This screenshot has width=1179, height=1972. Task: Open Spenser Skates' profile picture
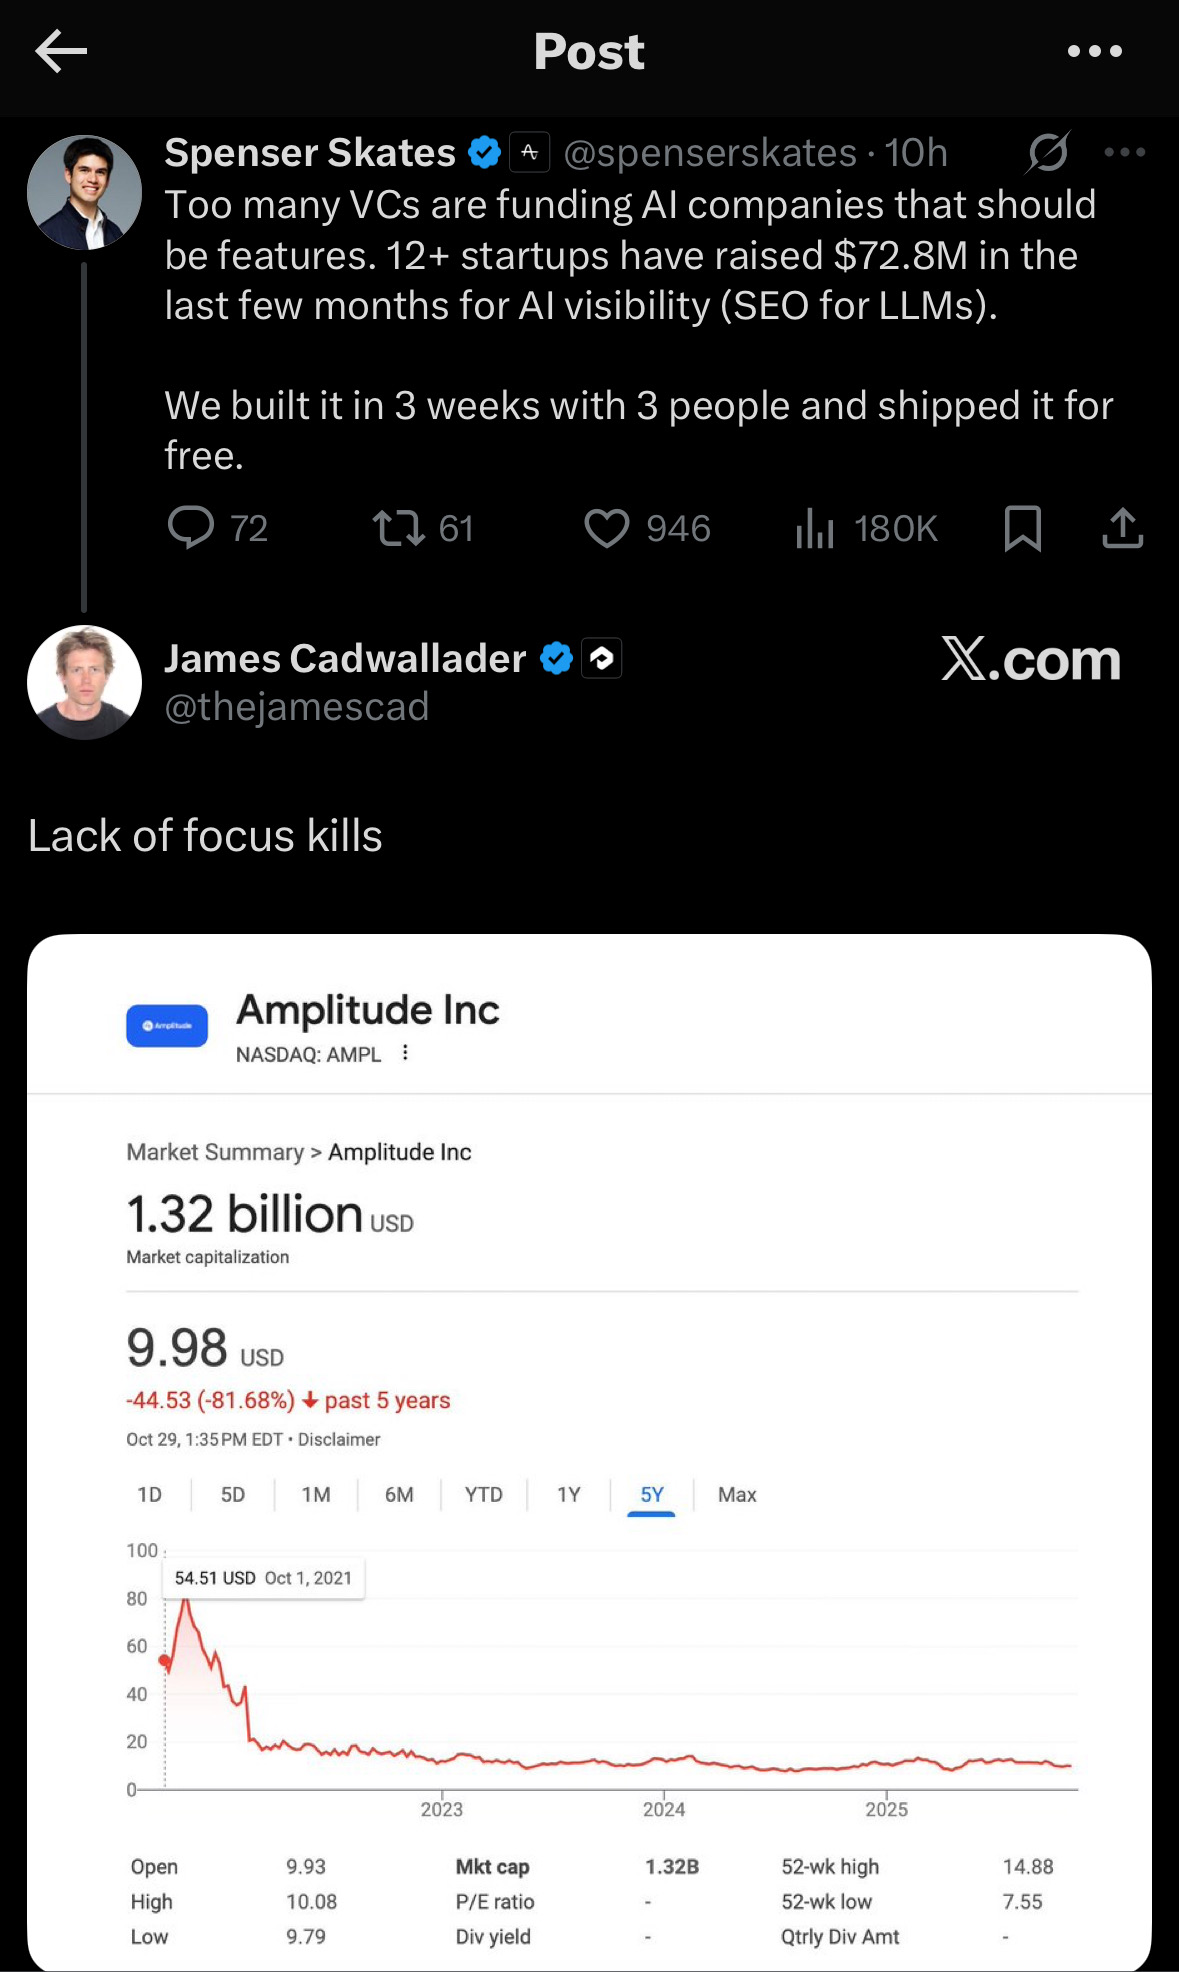click(x=85, y=192)
